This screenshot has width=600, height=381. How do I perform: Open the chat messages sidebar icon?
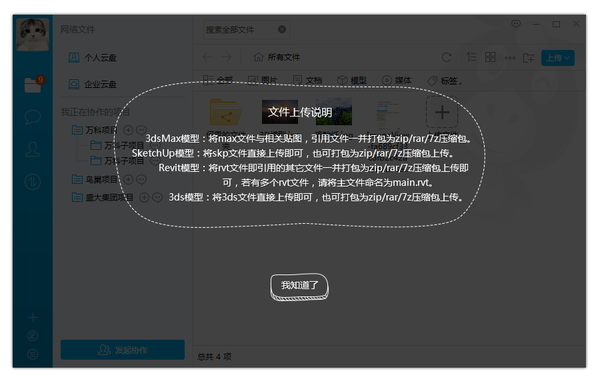pos(33,117)
